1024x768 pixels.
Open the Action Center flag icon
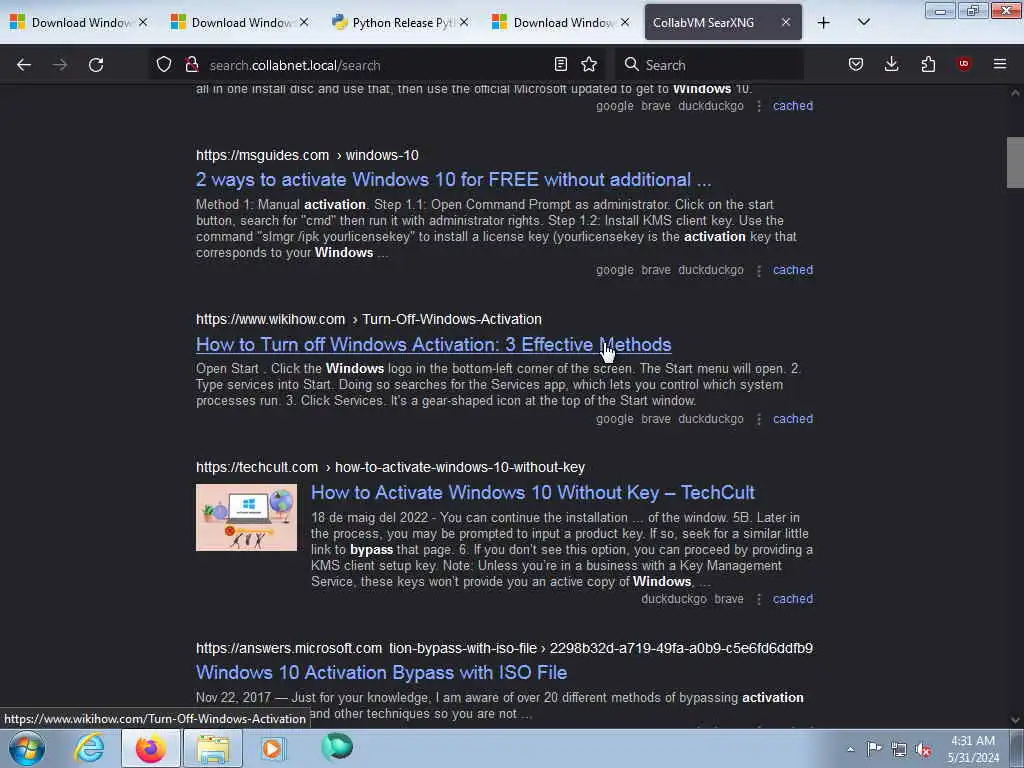[874, 749]
